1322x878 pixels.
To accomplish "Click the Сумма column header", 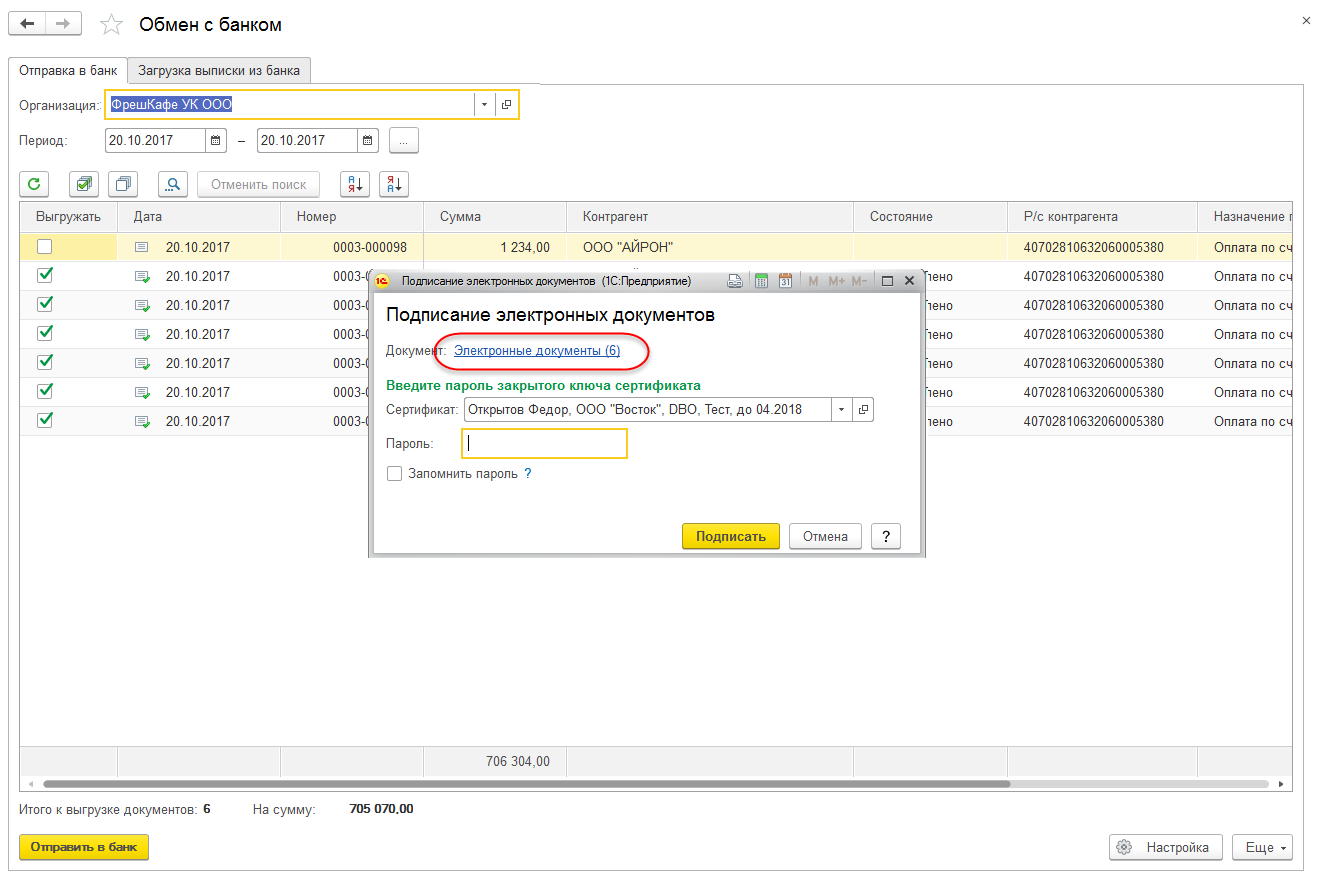I will [x=495, y=217].
